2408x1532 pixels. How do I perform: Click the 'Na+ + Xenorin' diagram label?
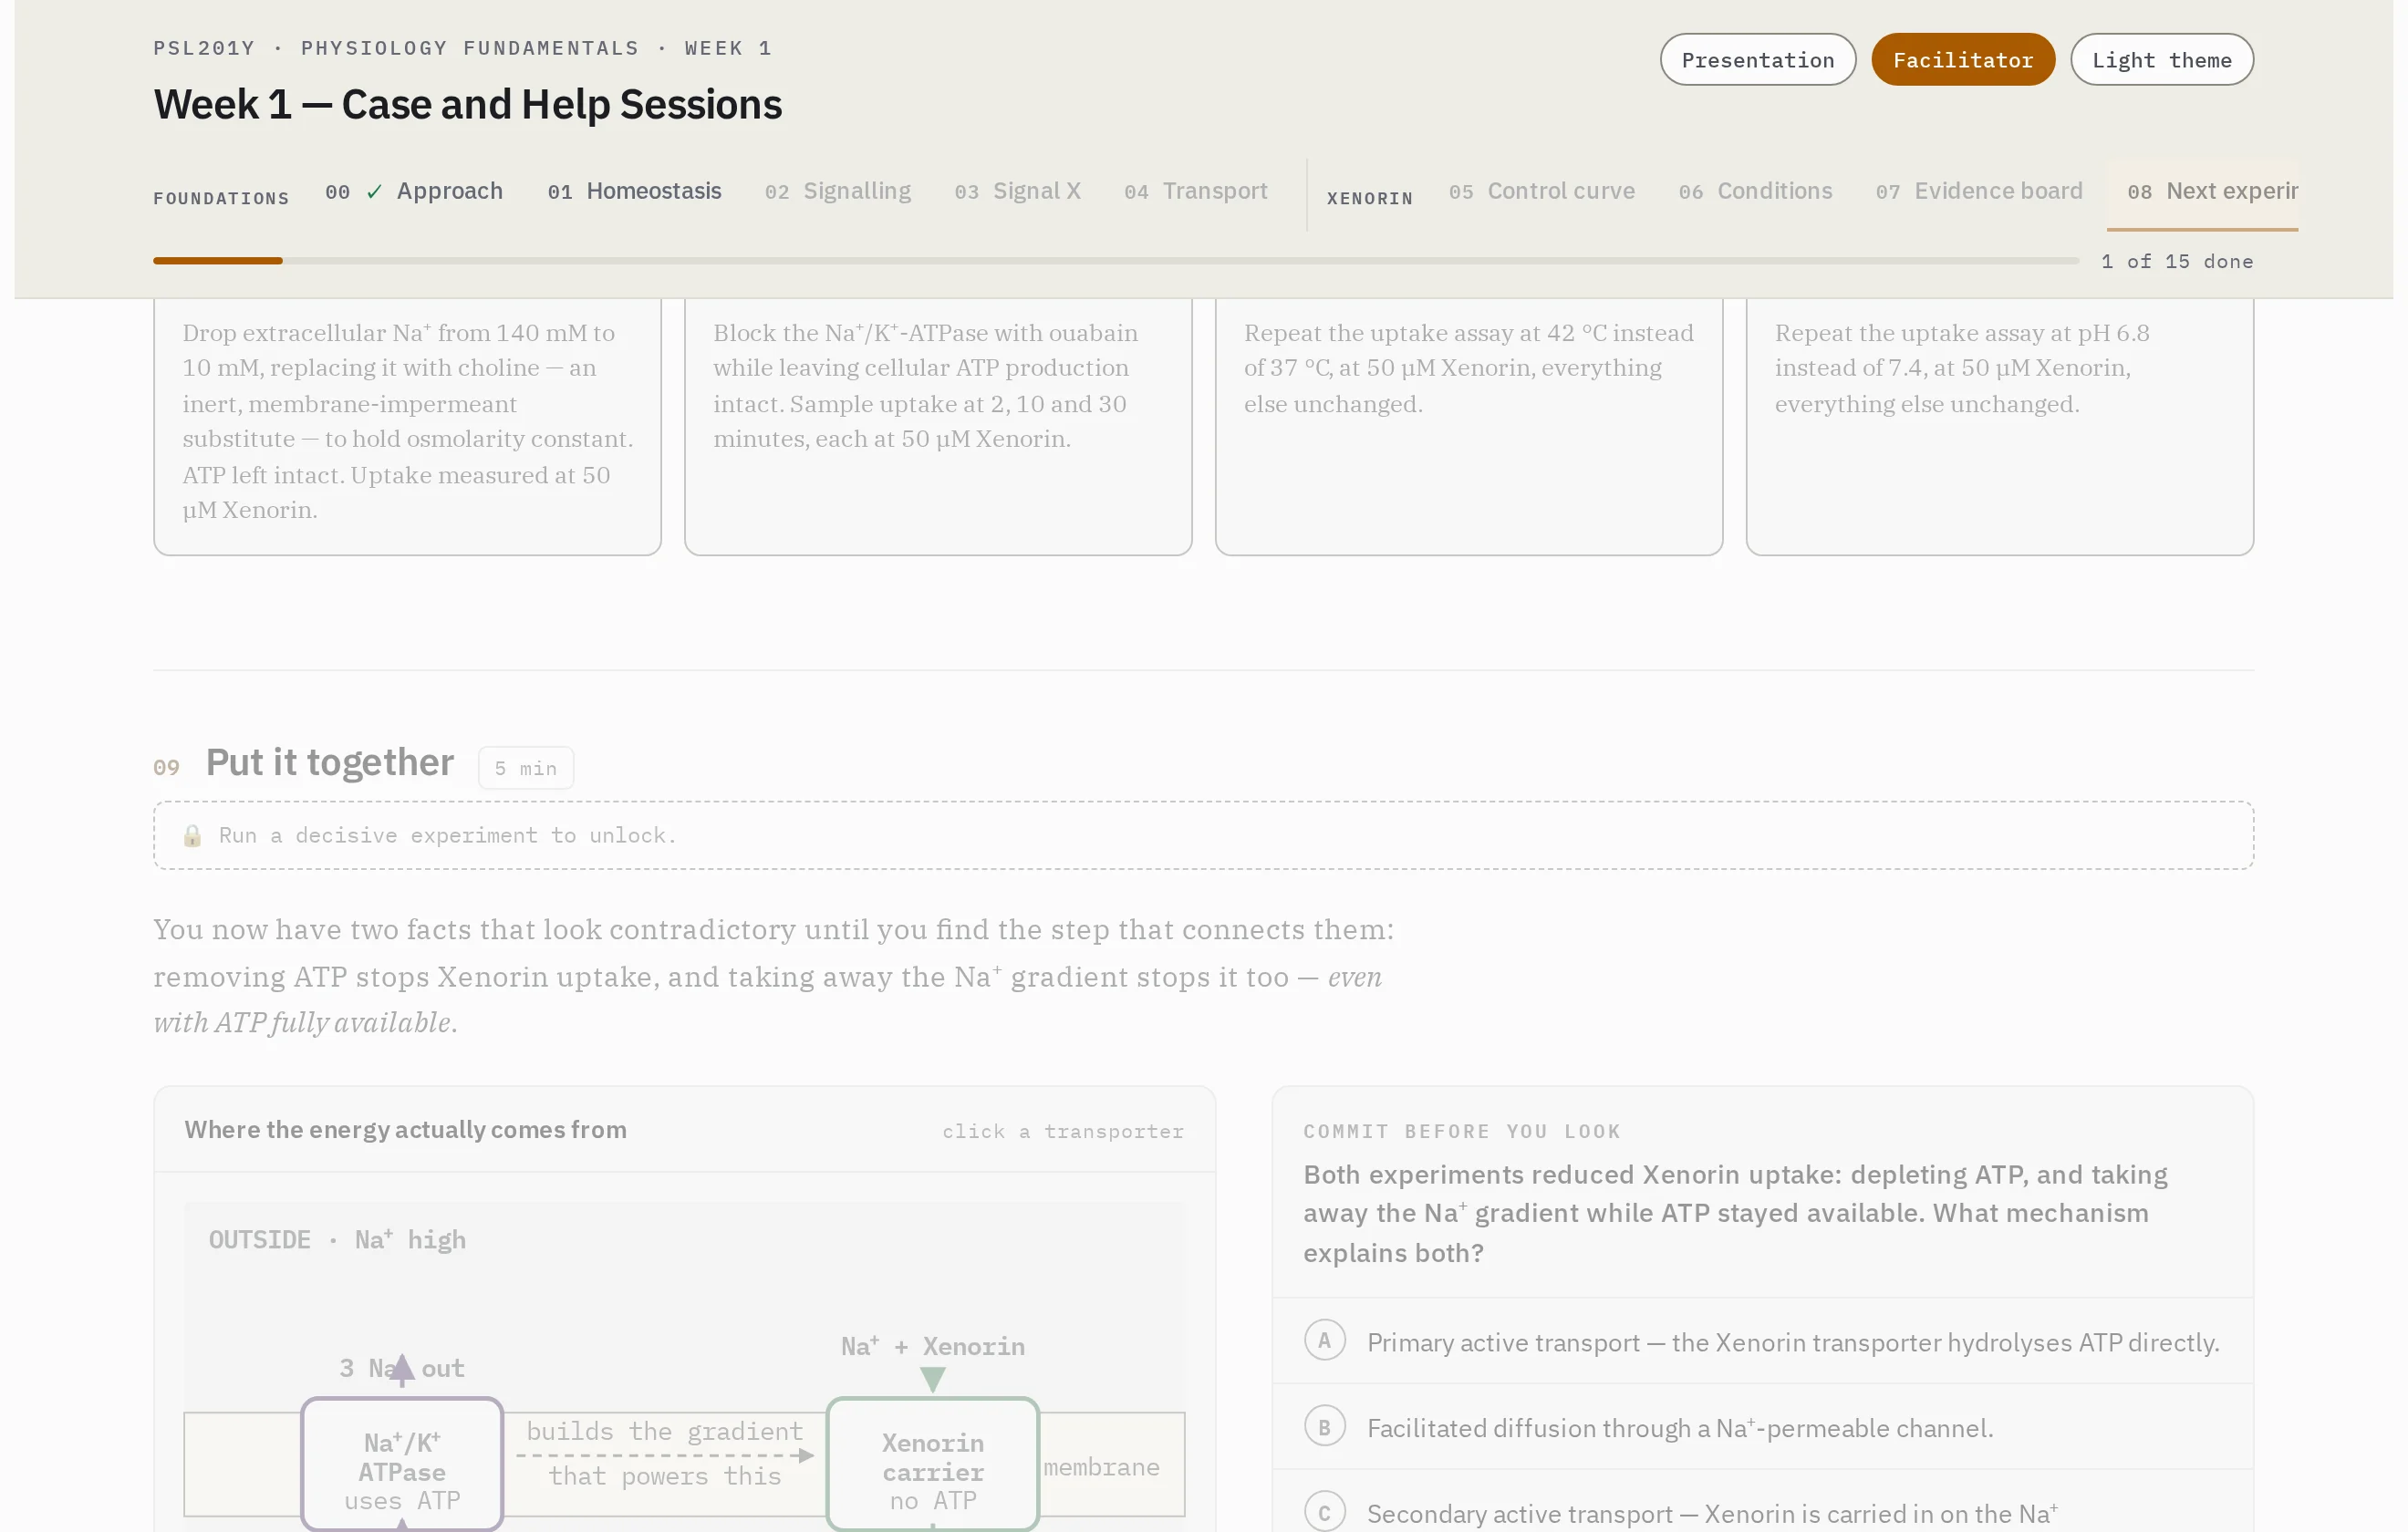(932, 1346)
